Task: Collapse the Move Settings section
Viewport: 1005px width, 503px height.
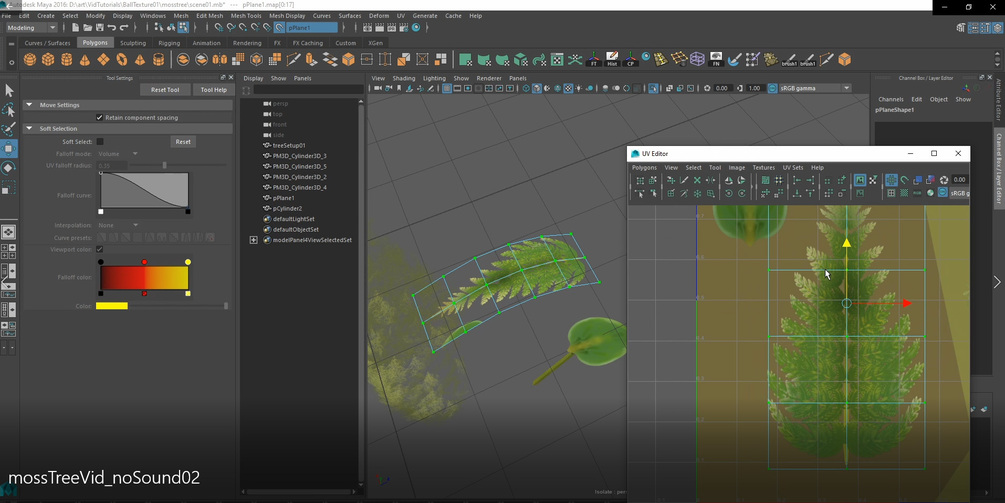Action: pyautogui.click(x=29, y=105)
